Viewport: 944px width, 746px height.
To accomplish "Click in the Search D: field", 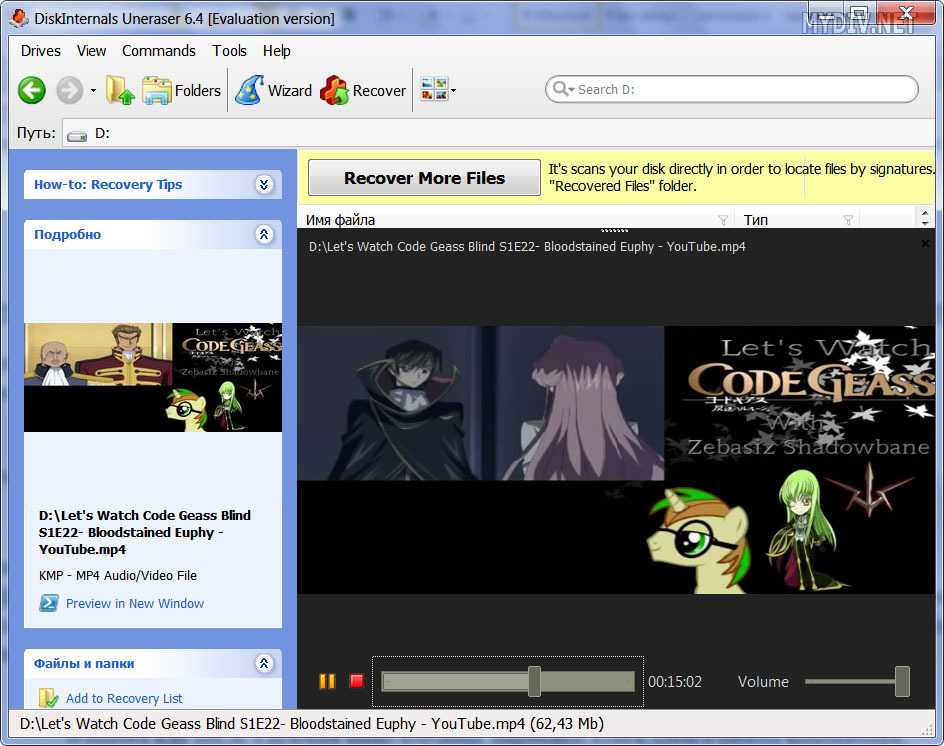I will pos(740,89).
